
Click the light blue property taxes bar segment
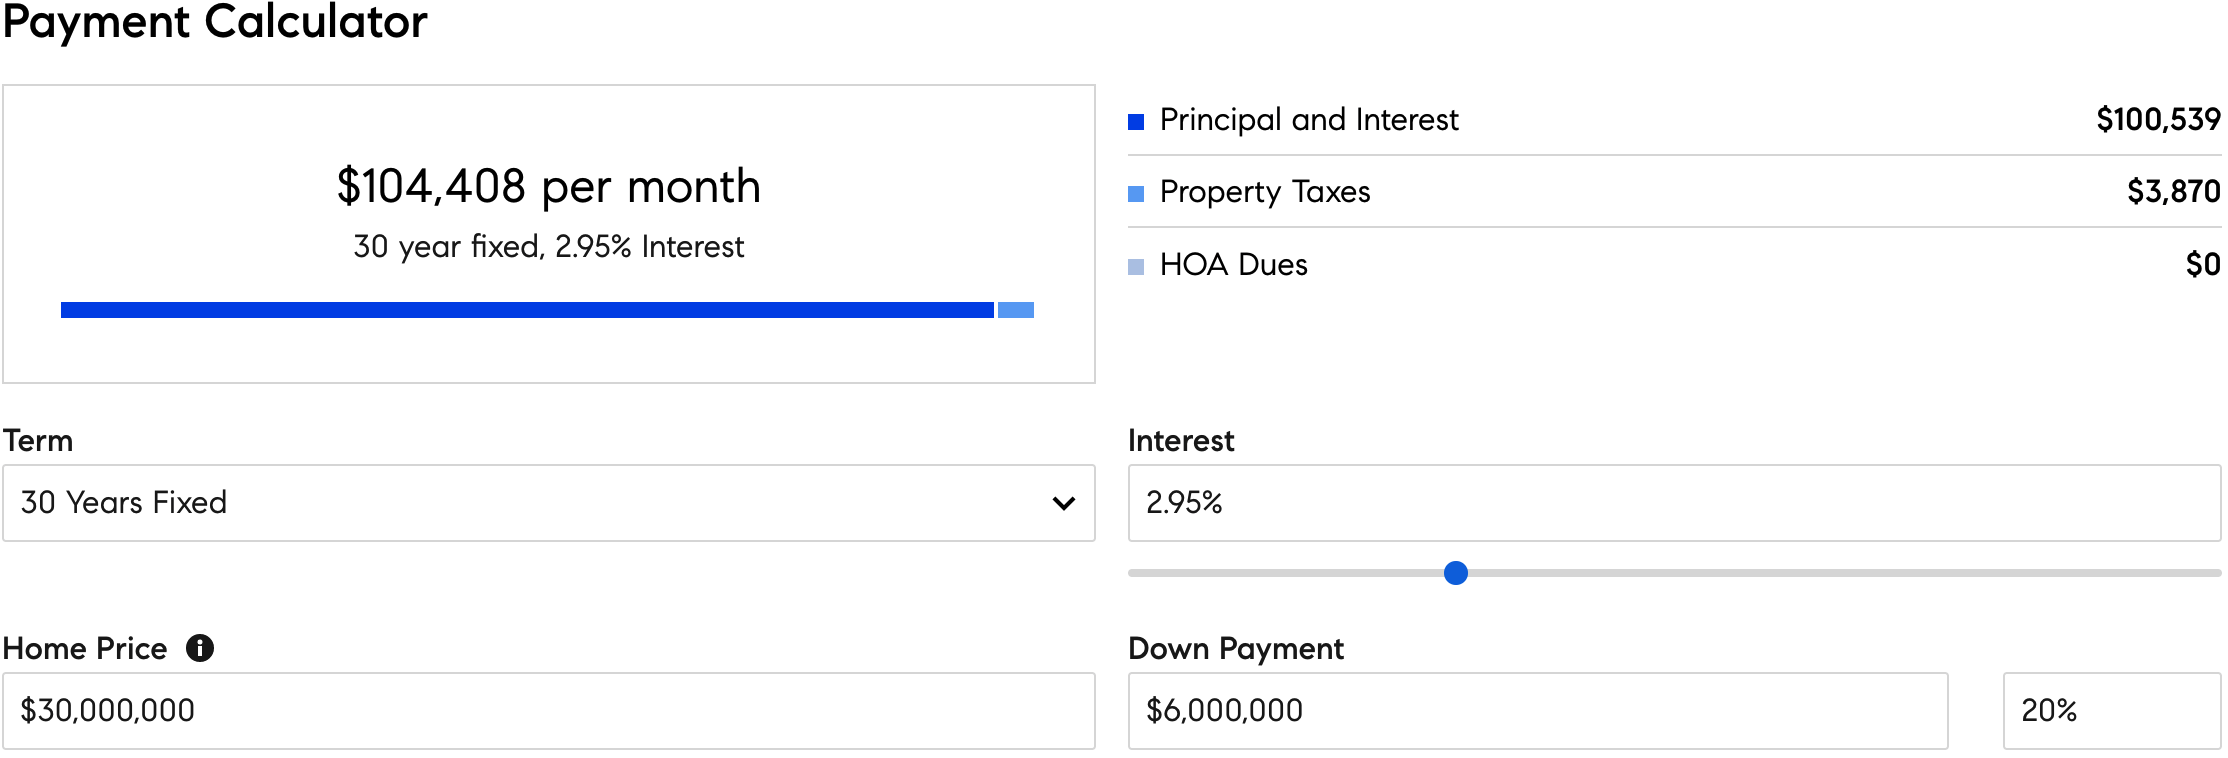1016,310
